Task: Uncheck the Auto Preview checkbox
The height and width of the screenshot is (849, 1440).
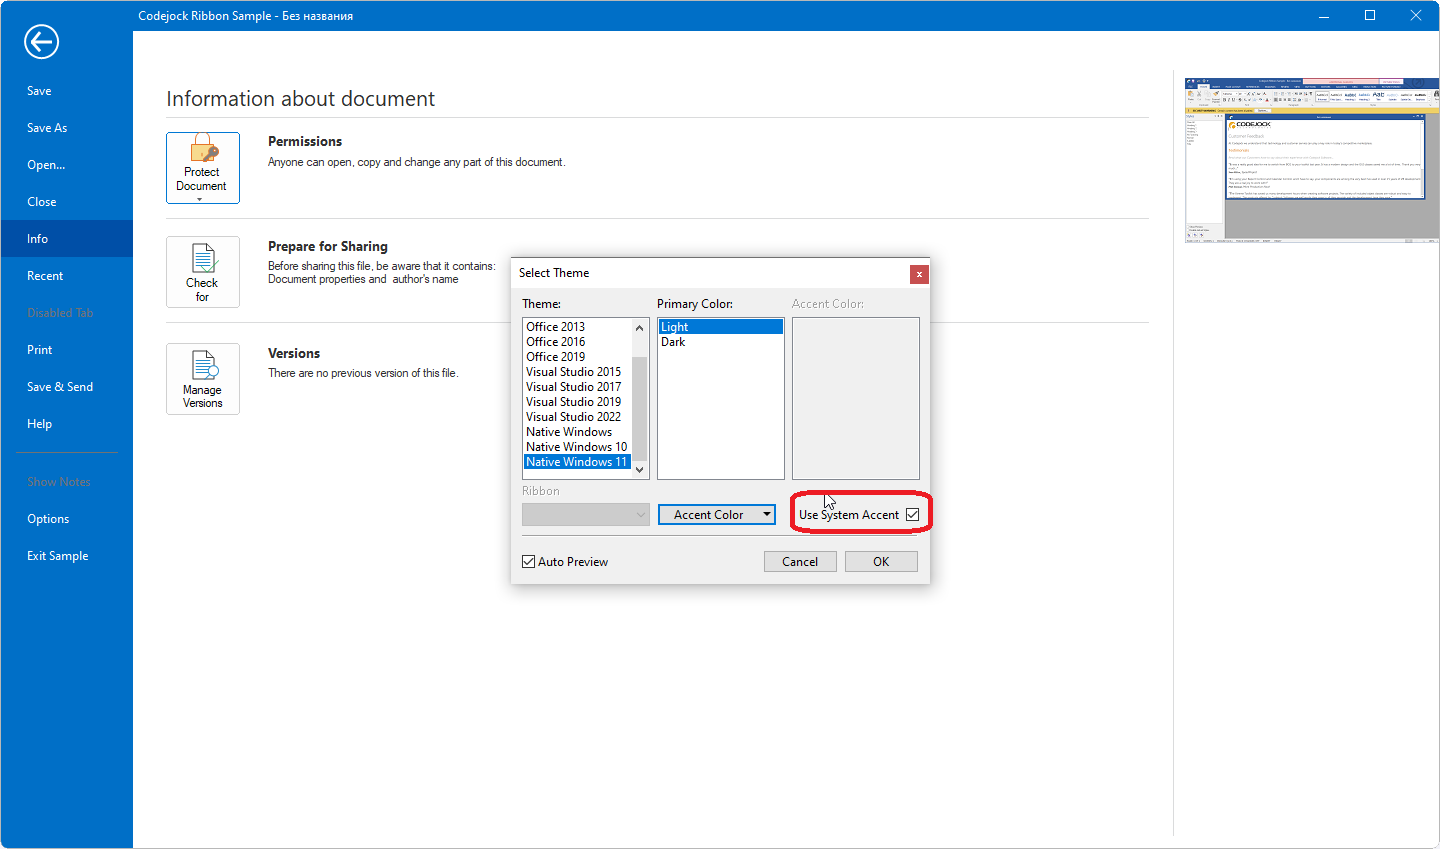Action: 529,562
